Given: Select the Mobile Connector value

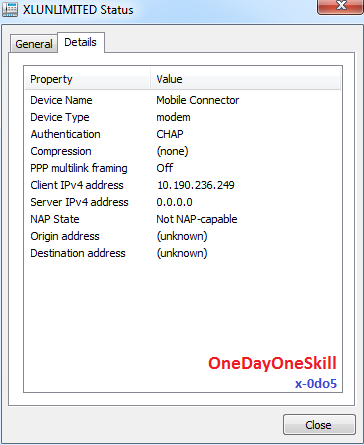Looking at the screenshot, I should [198, 100].
